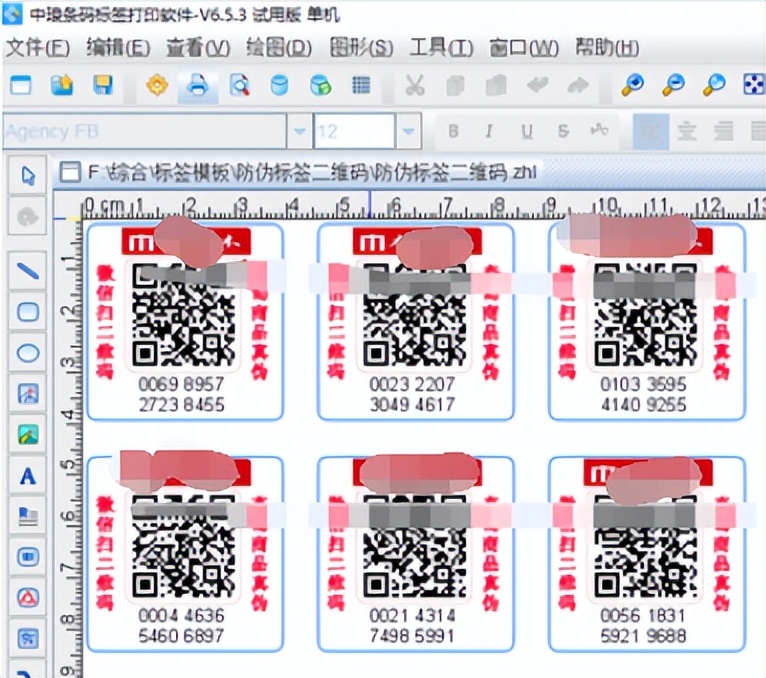The height and width of the screenshot is (678, 766).
Task: Open the 窗口(W) menu
Action: 524,48
